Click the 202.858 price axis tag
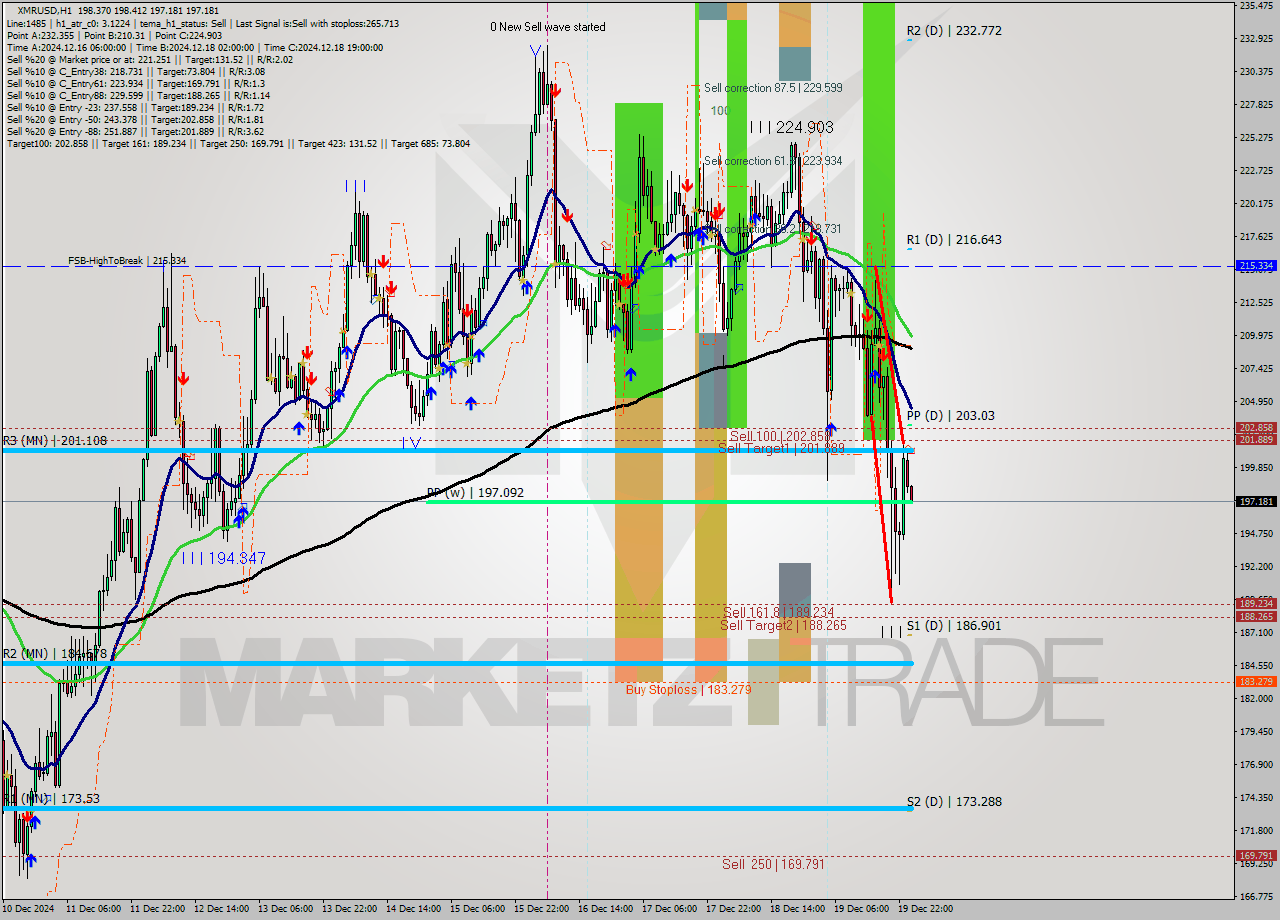 tap(1256, 428)
